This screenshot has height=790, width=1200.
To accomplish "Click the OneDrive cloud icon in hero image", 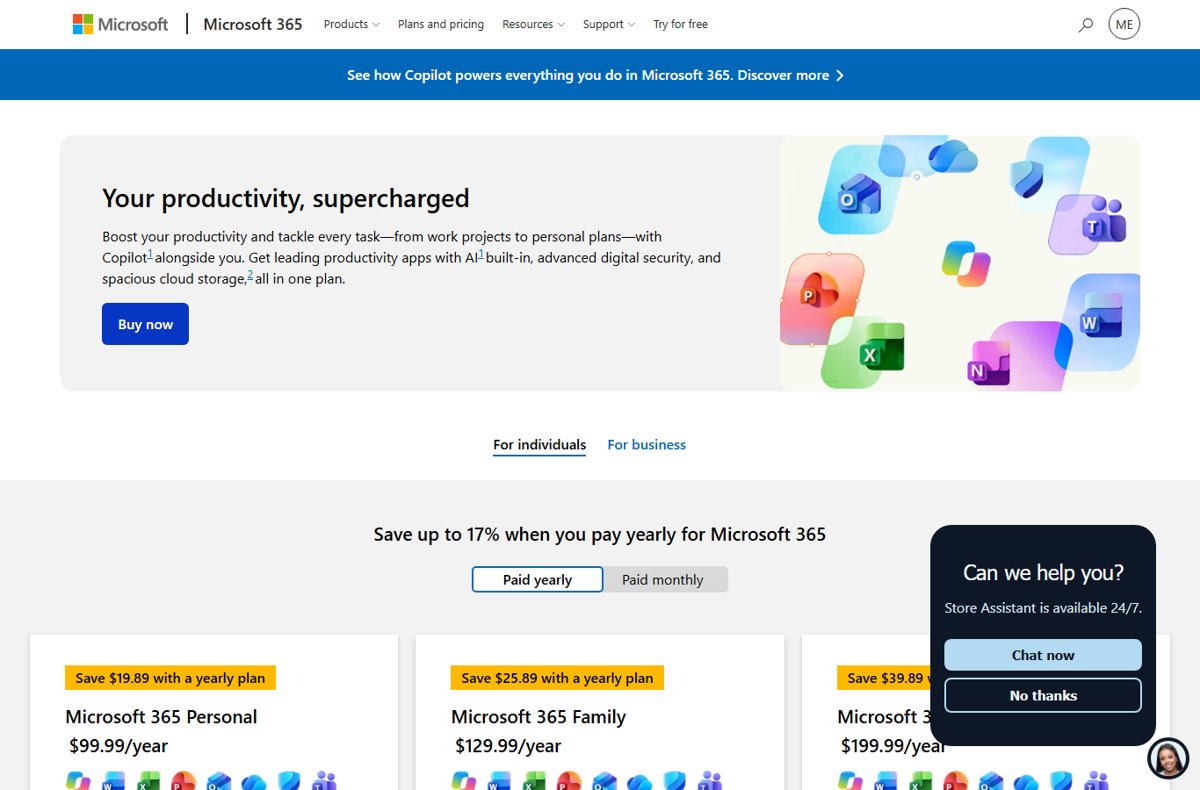I will tap(952, 155).
